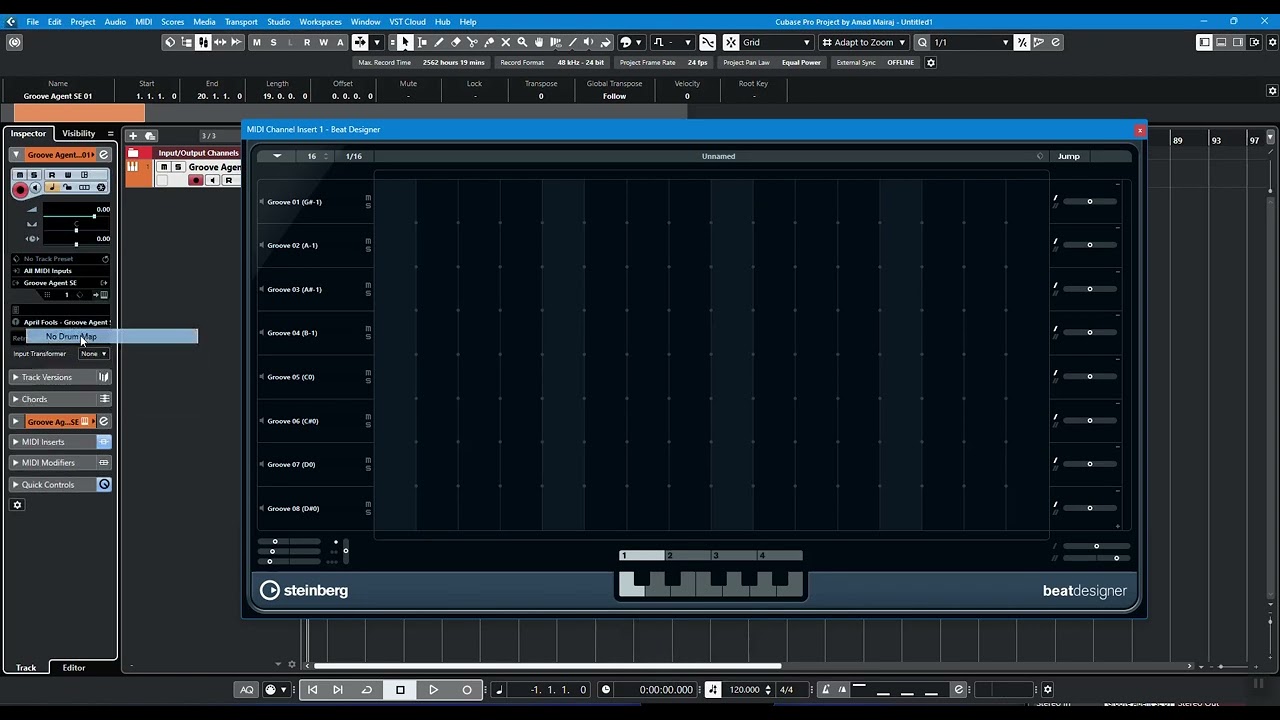The image size is (1280, 720).
Task: Select pattern 2 in Beat Designer
Action: [x=688, y=556]
